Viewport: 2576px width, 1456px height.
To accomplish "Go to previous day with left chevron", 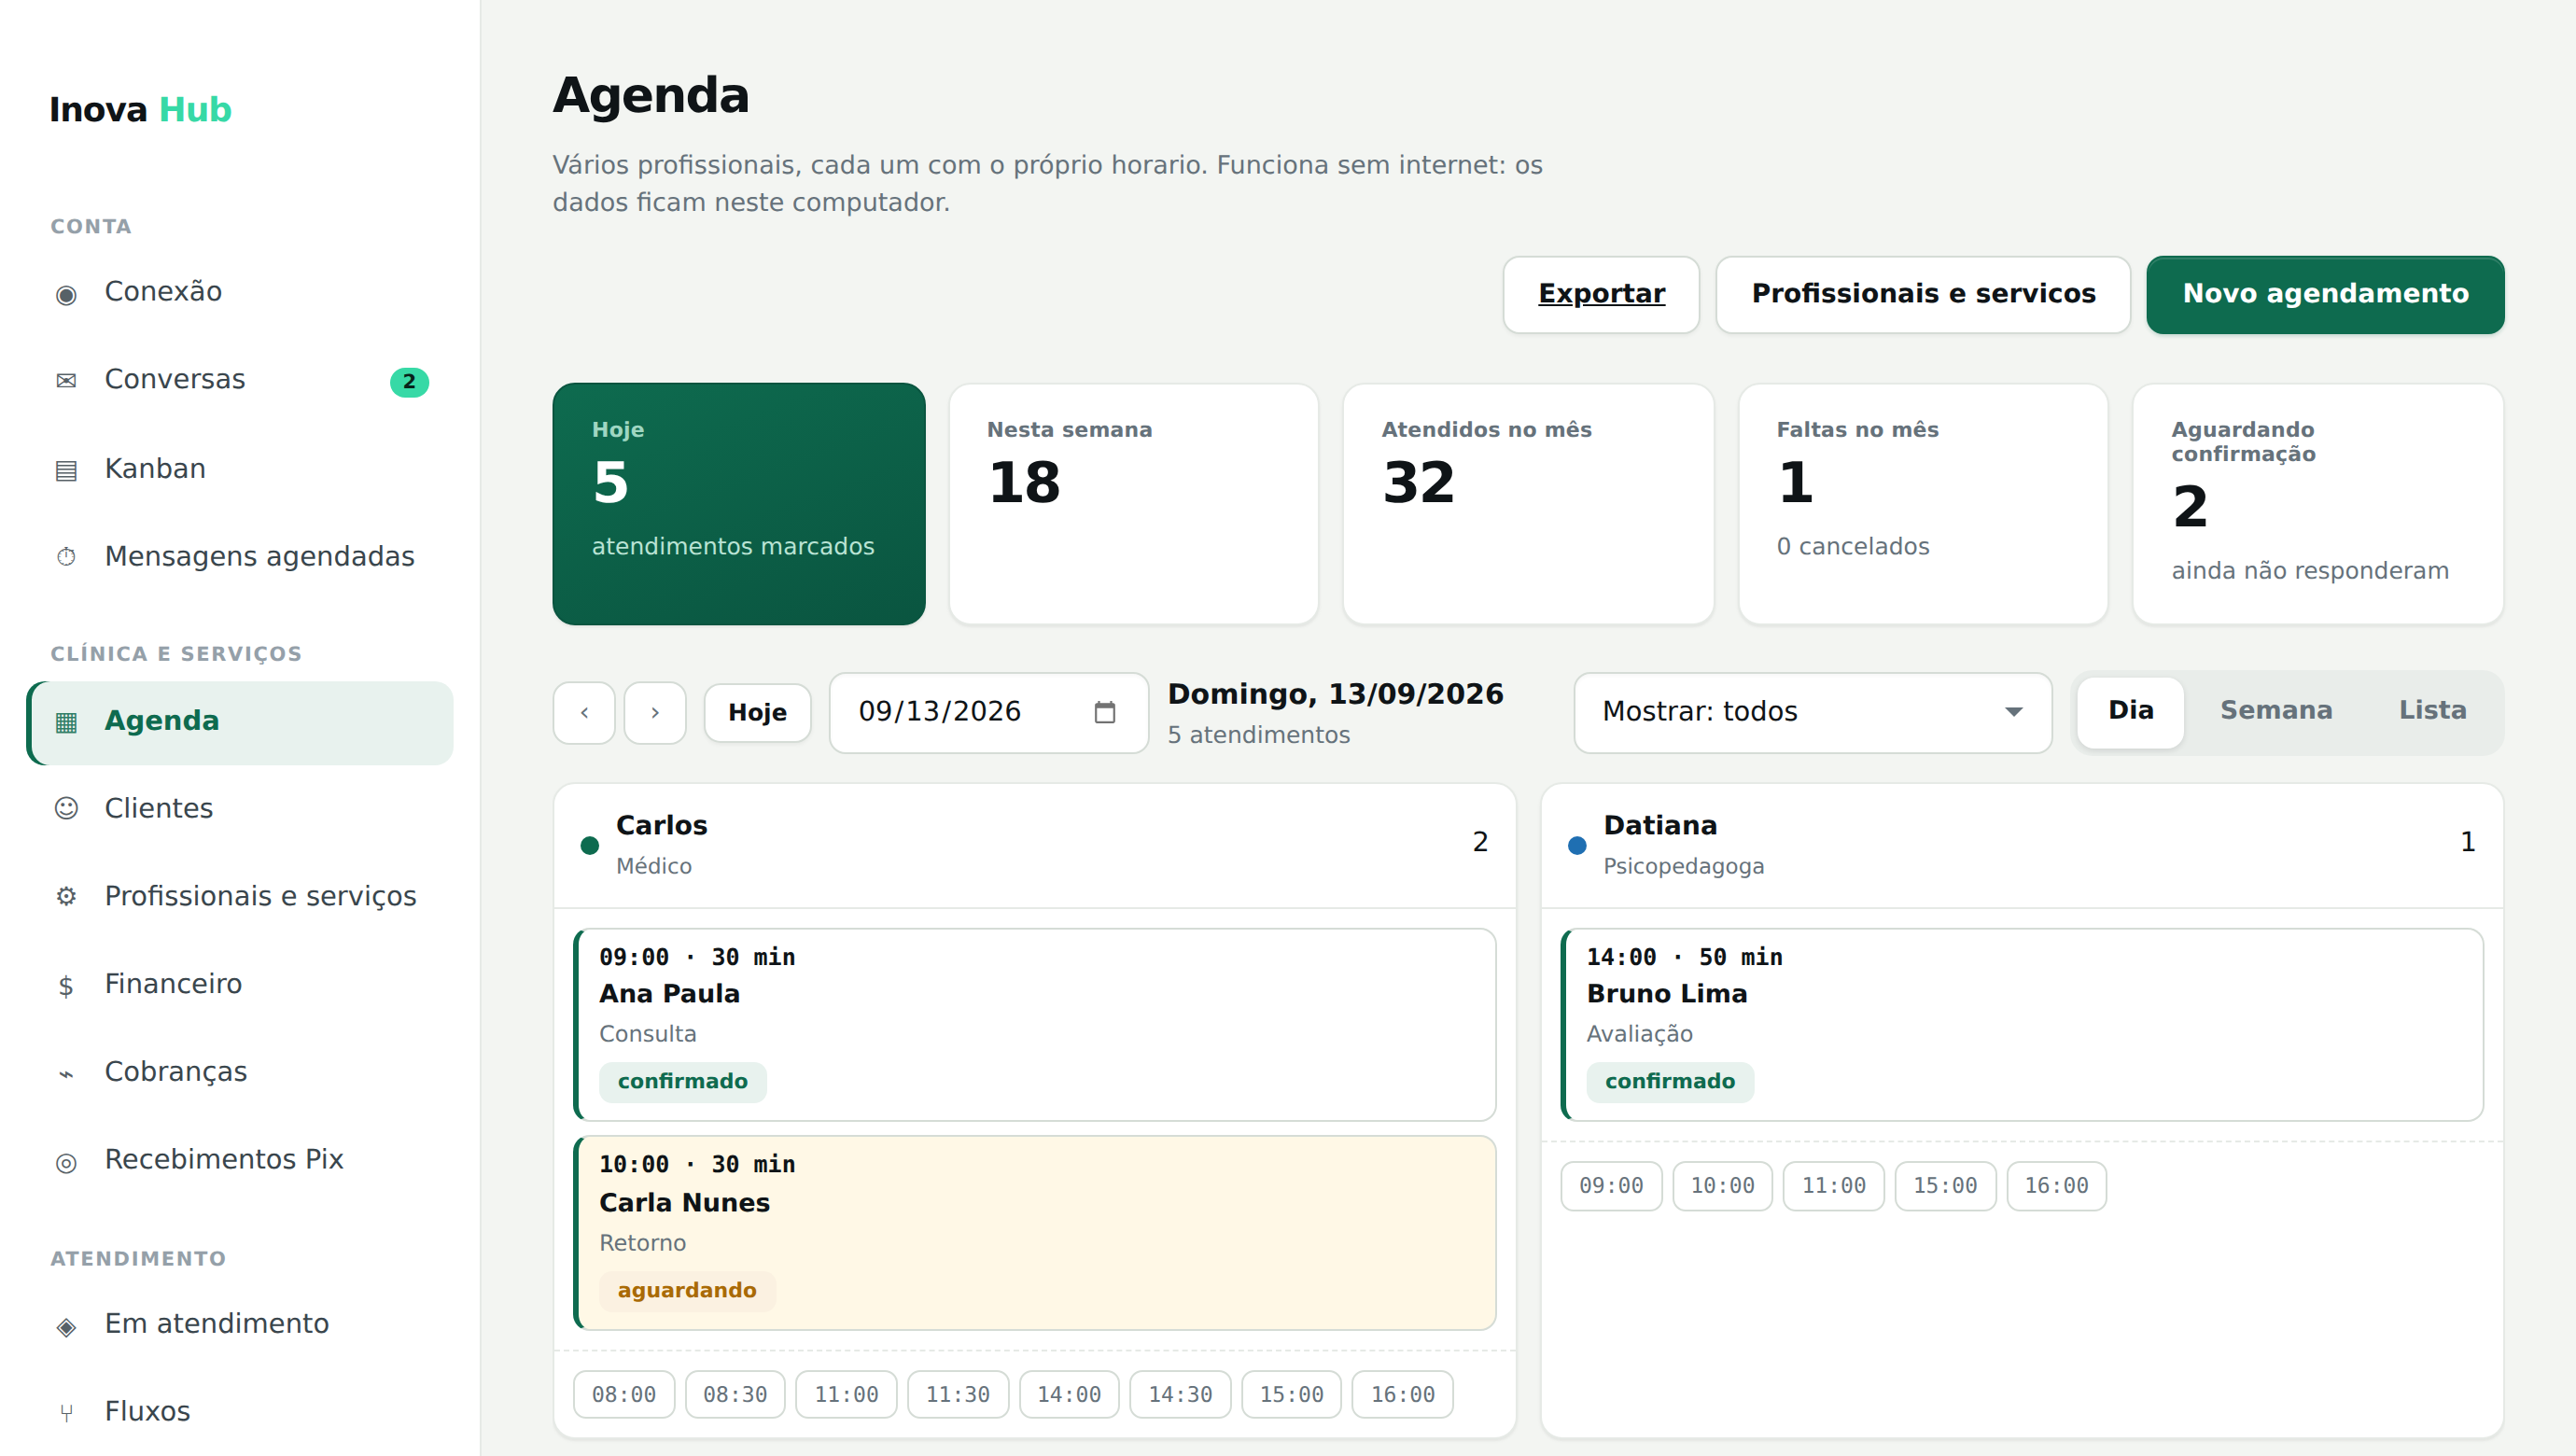I will click(x=584, y=713).
